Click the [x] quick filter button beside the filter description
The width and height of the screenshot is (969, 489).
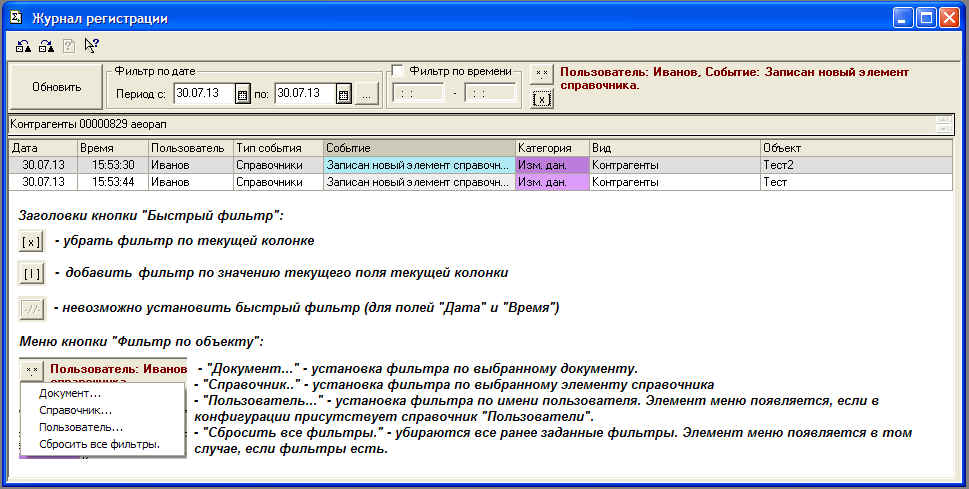click(541, 99)
